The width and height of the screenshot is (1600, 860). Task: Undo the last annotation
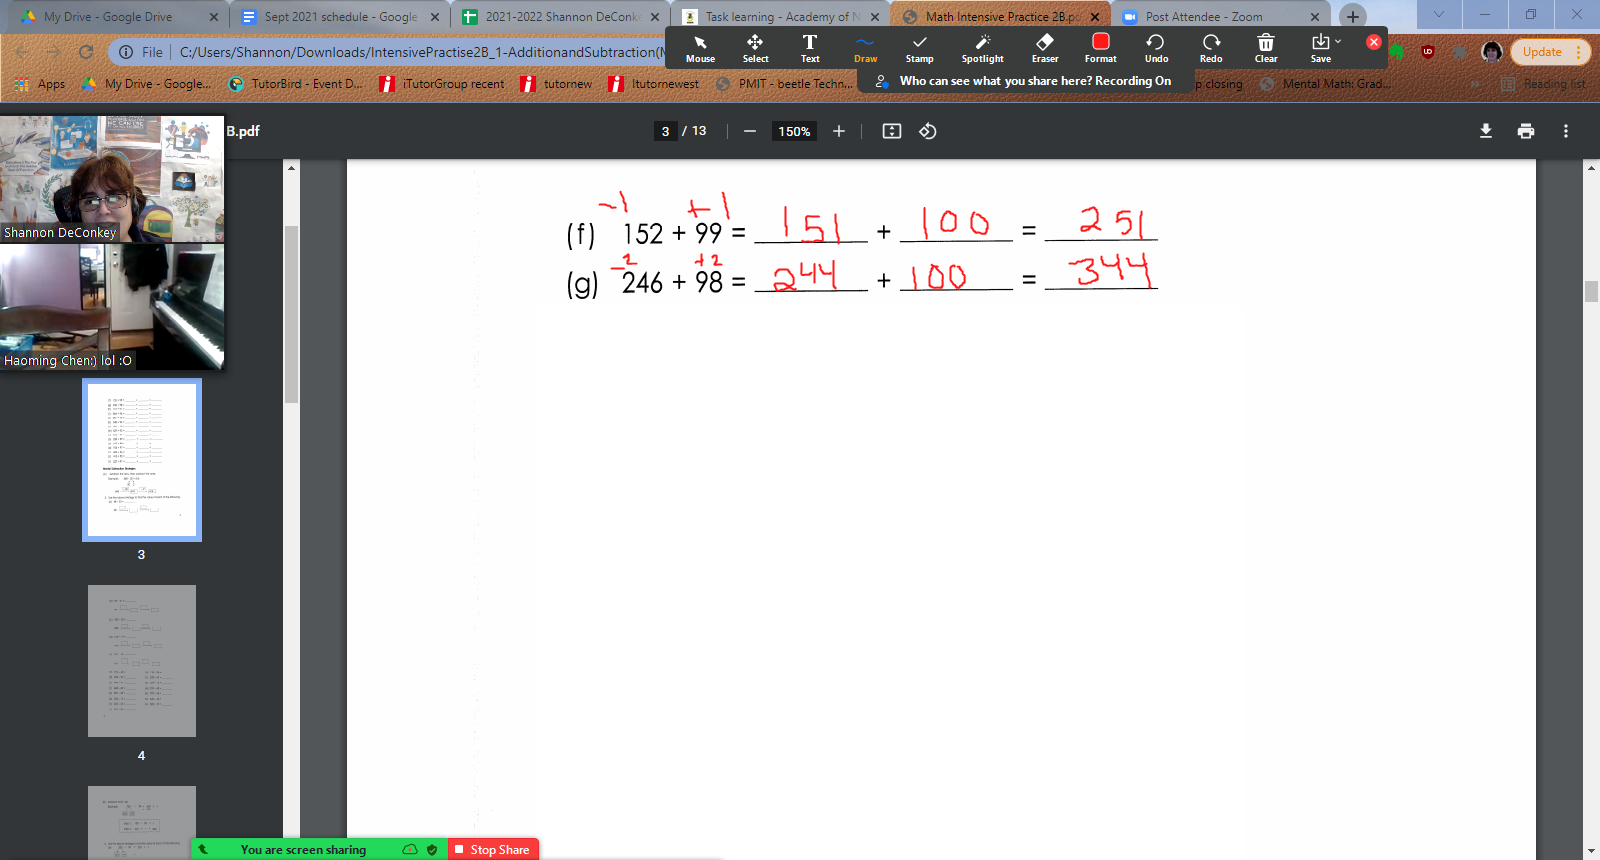[1156, 48]
